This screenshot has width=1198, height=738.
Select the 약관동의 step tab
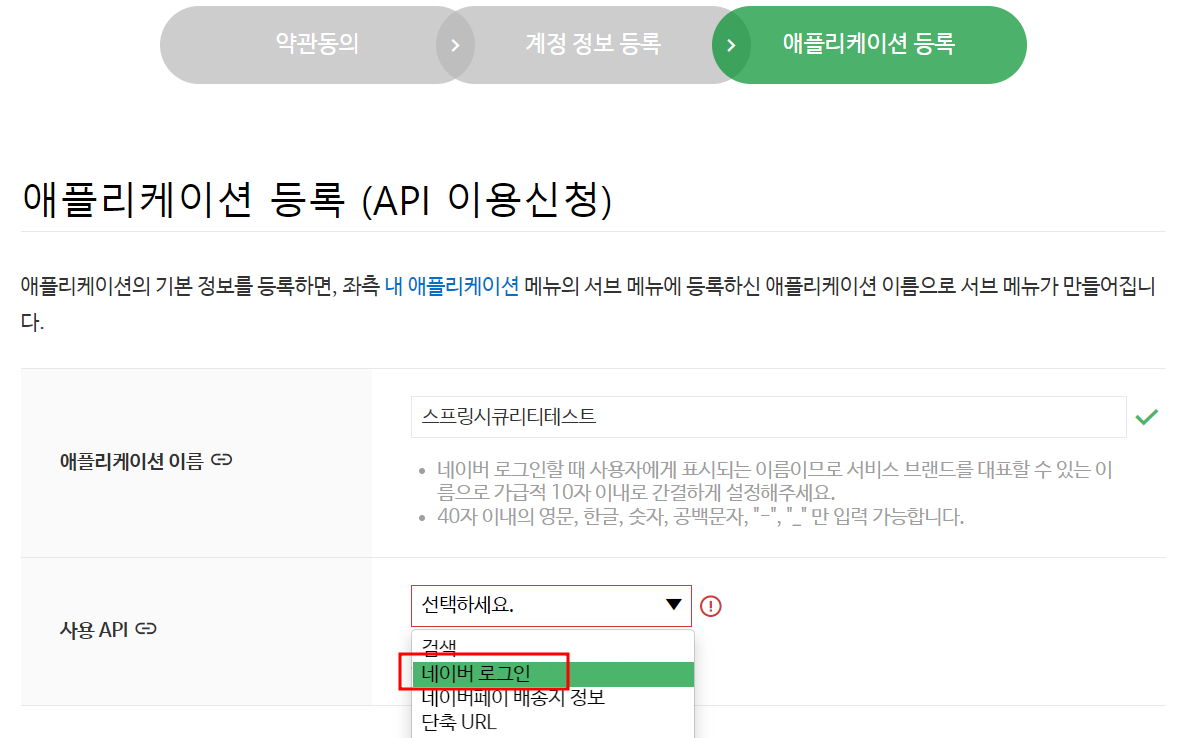point(317,44)
